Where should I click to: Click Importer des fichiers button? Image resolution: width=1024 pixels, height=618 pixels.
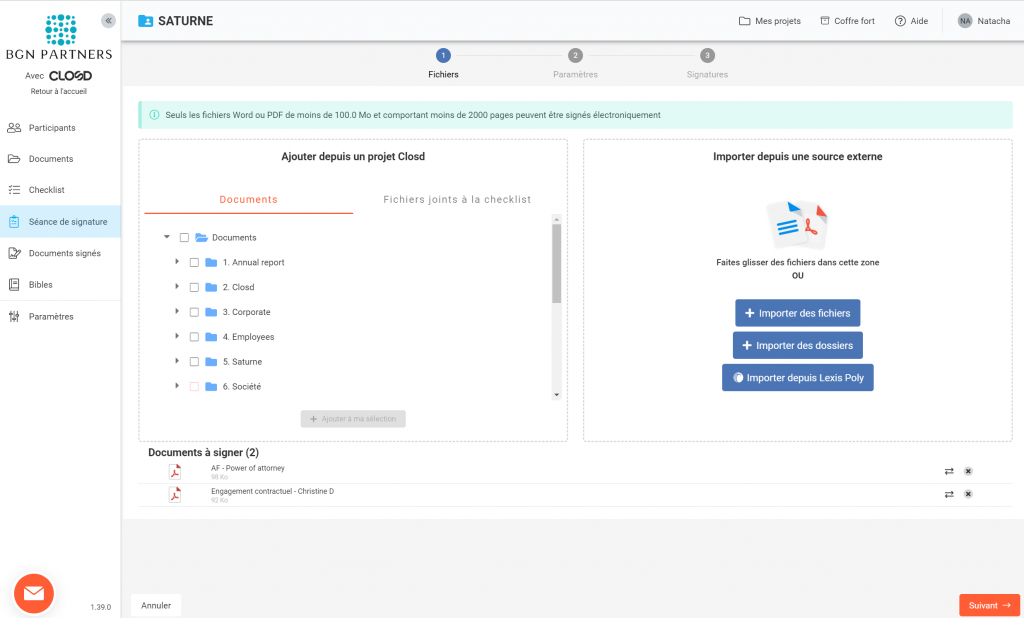pos(797,313)
